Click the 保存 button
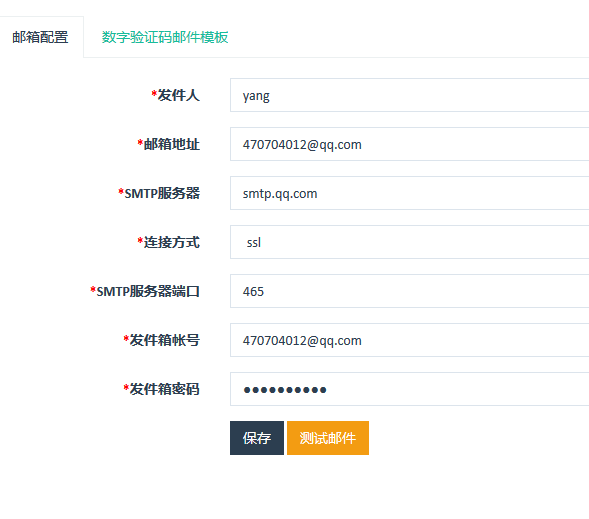589x519 pixels. coord(257,438)
